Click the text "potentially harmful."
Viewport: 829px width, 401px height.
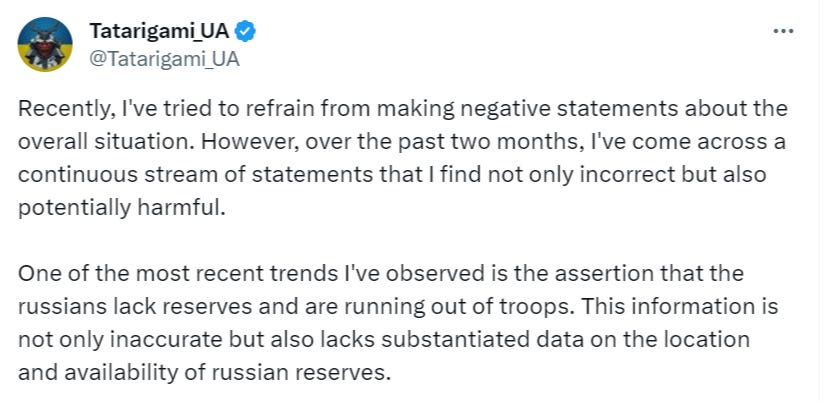[122, 208]
